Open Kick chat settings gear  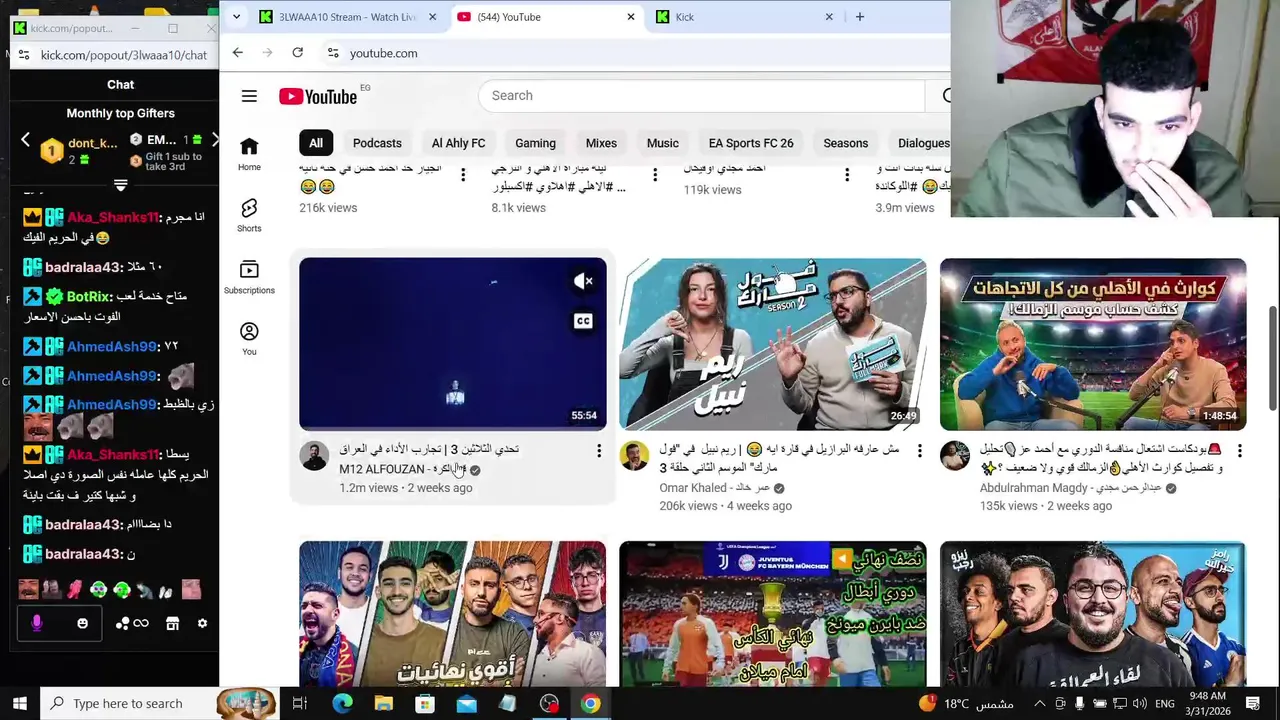202,623
